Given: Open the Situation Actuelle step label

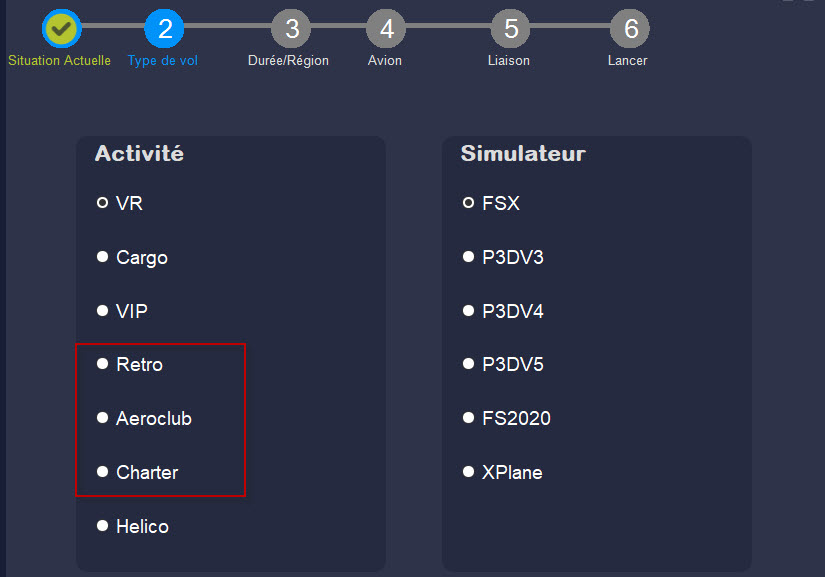Looking at the screenshot, I should (x=59, y=60).
